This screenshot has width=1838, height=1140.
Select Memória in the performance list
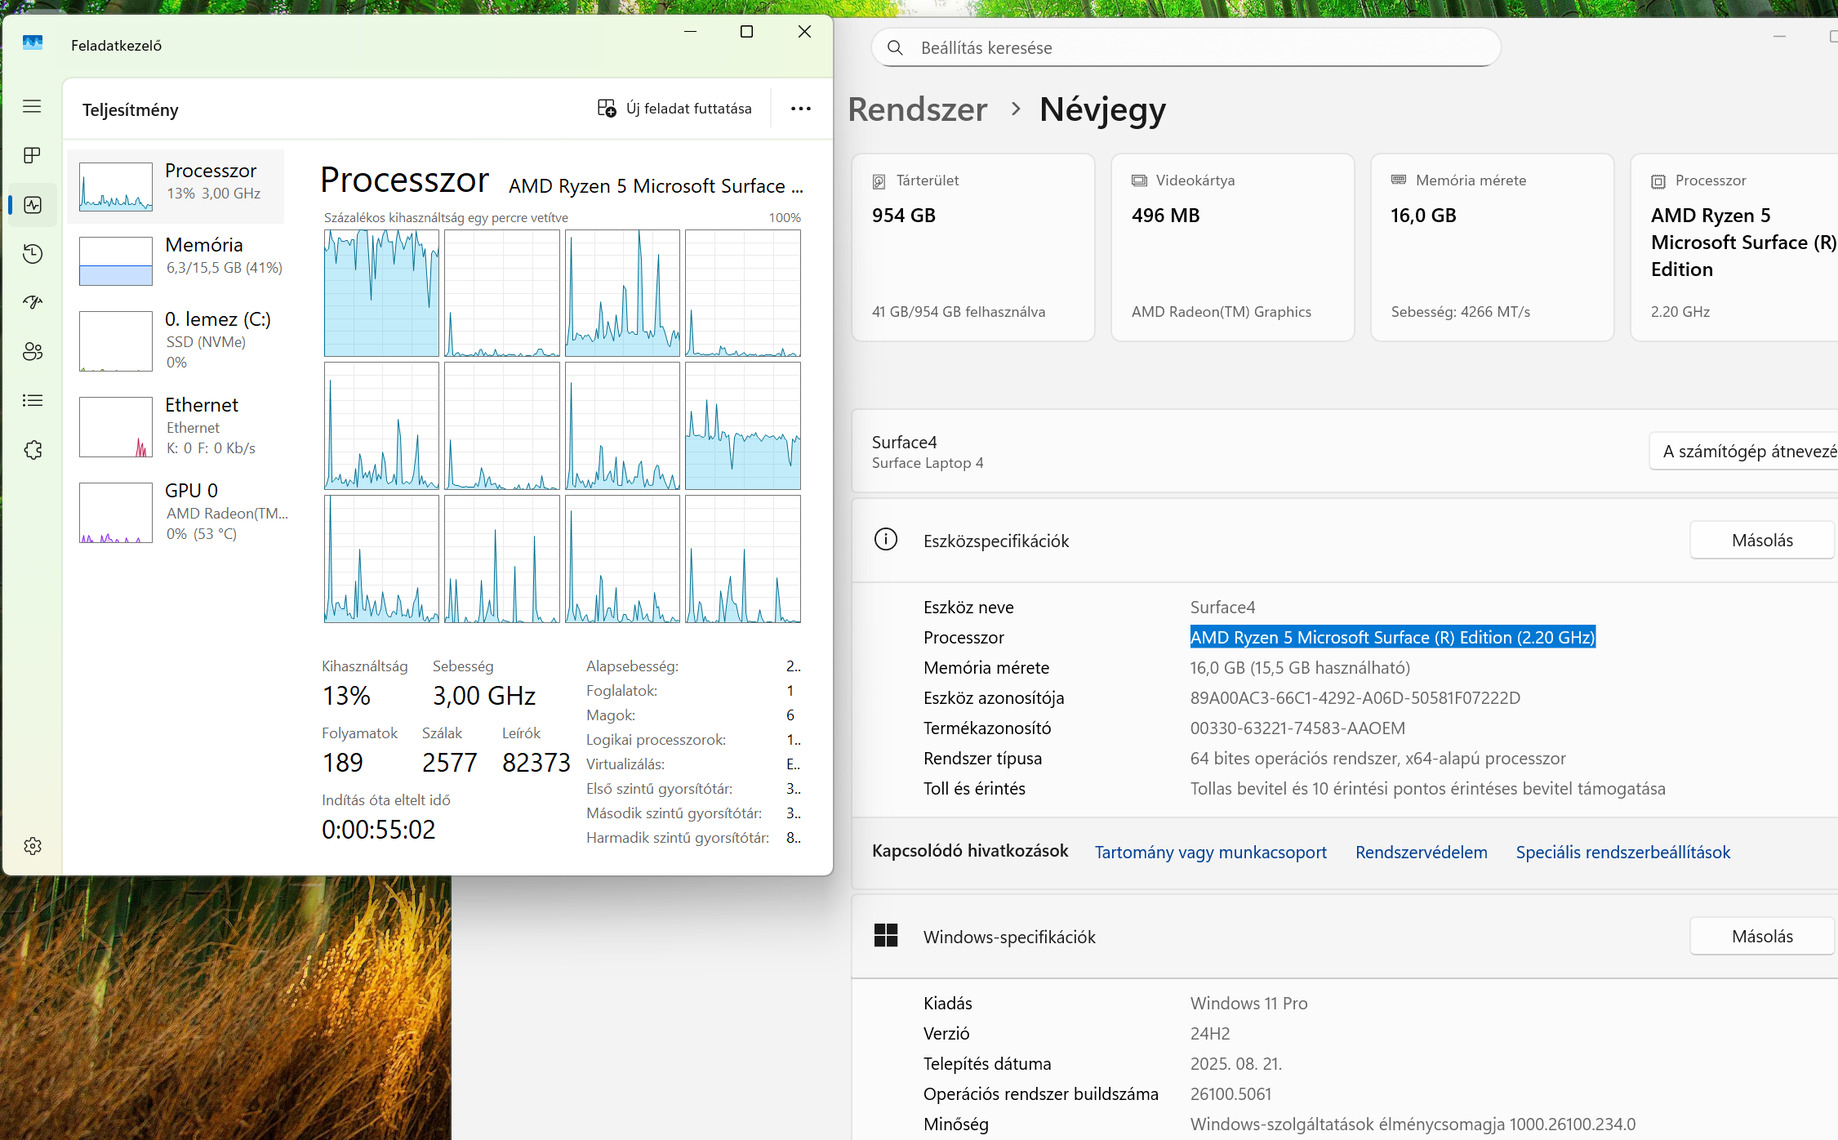coord(176,260)
